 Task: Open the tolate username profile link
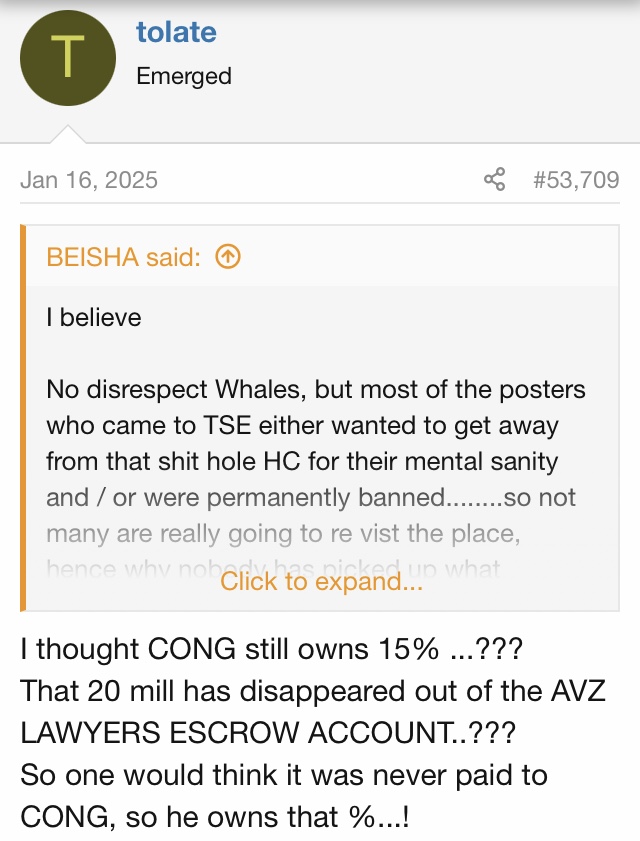coord(176,32)
